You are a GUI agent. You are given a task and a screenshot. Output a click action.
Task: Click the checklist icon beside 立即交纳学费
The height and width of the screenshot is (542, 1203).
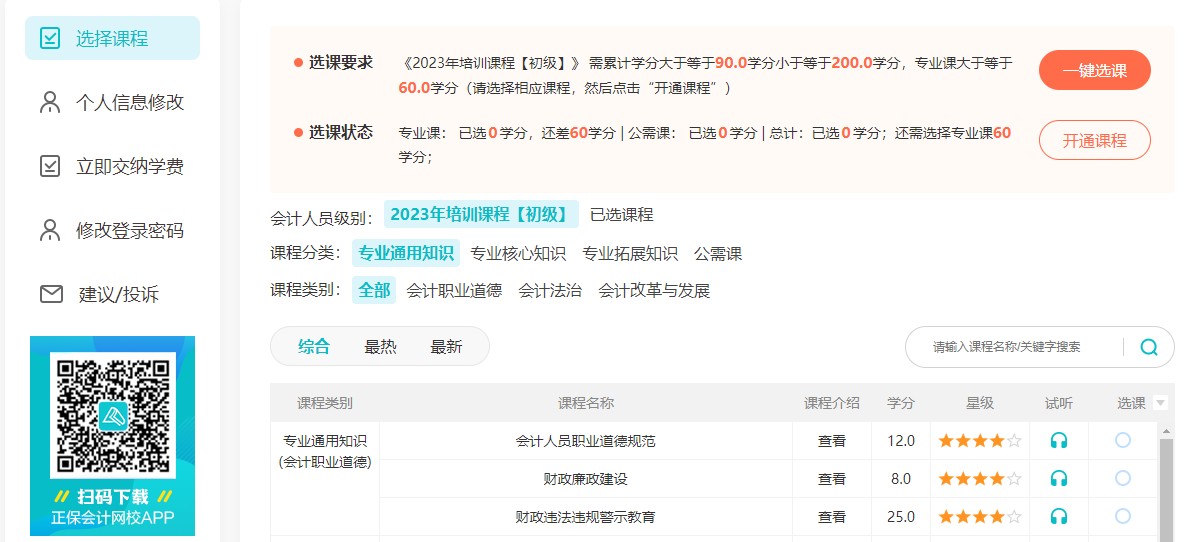coord(50,166)
